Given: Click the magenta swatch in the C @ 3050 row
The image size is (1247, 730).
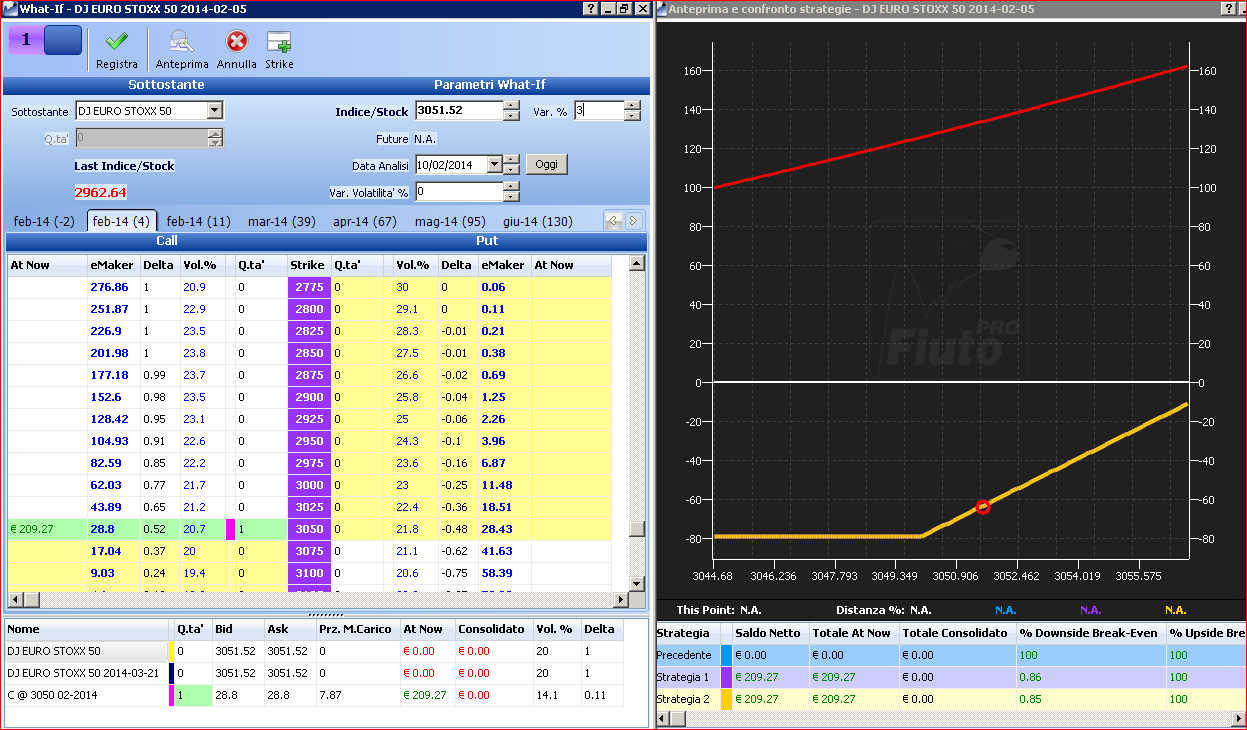Looking at the screenshot, I should (x=172, y=695).
